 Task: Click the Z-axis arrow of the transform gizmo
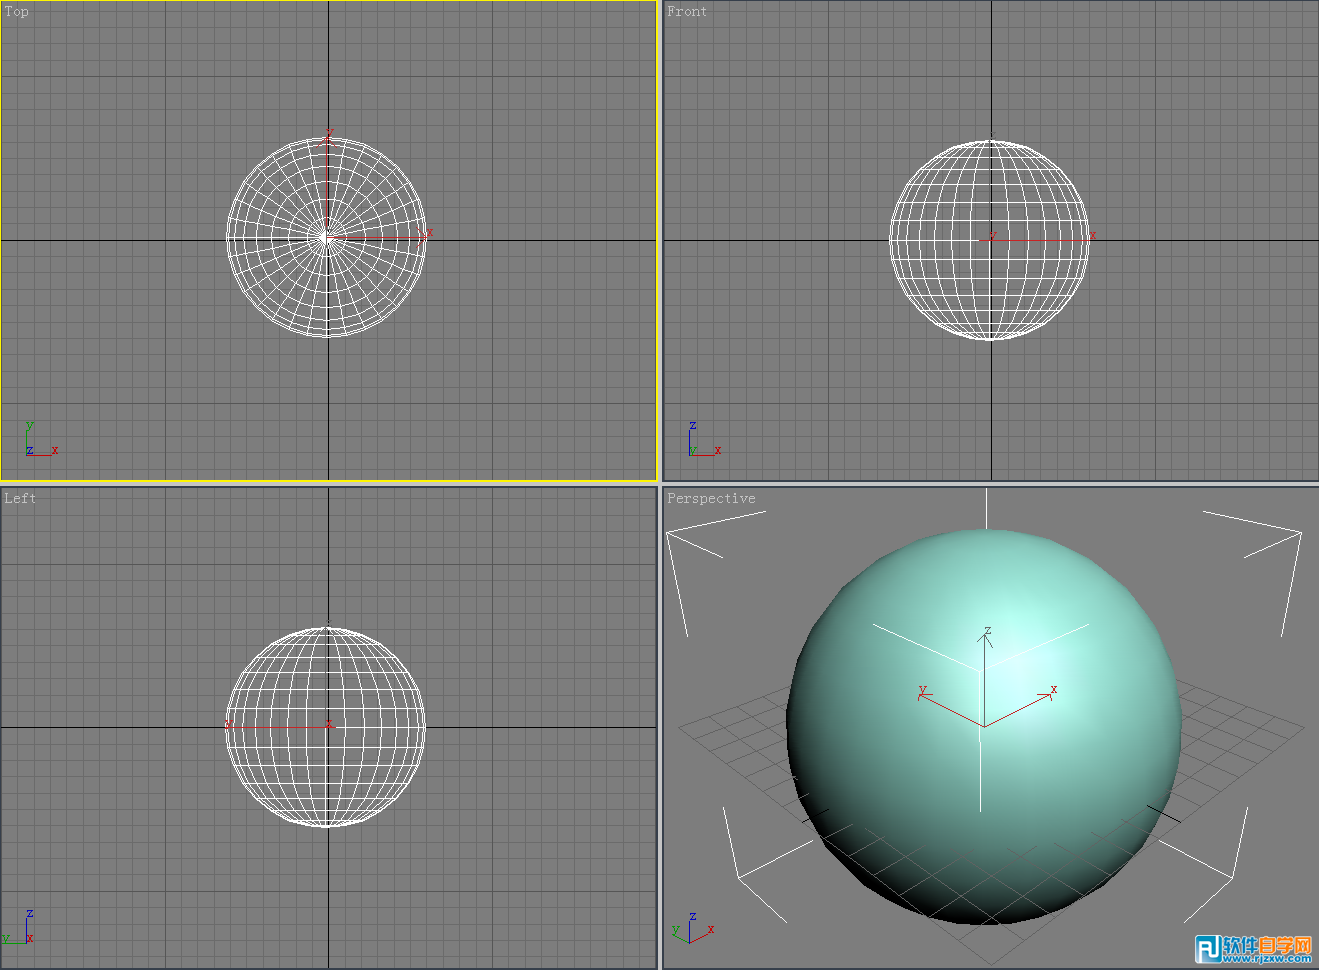[985, 640]
